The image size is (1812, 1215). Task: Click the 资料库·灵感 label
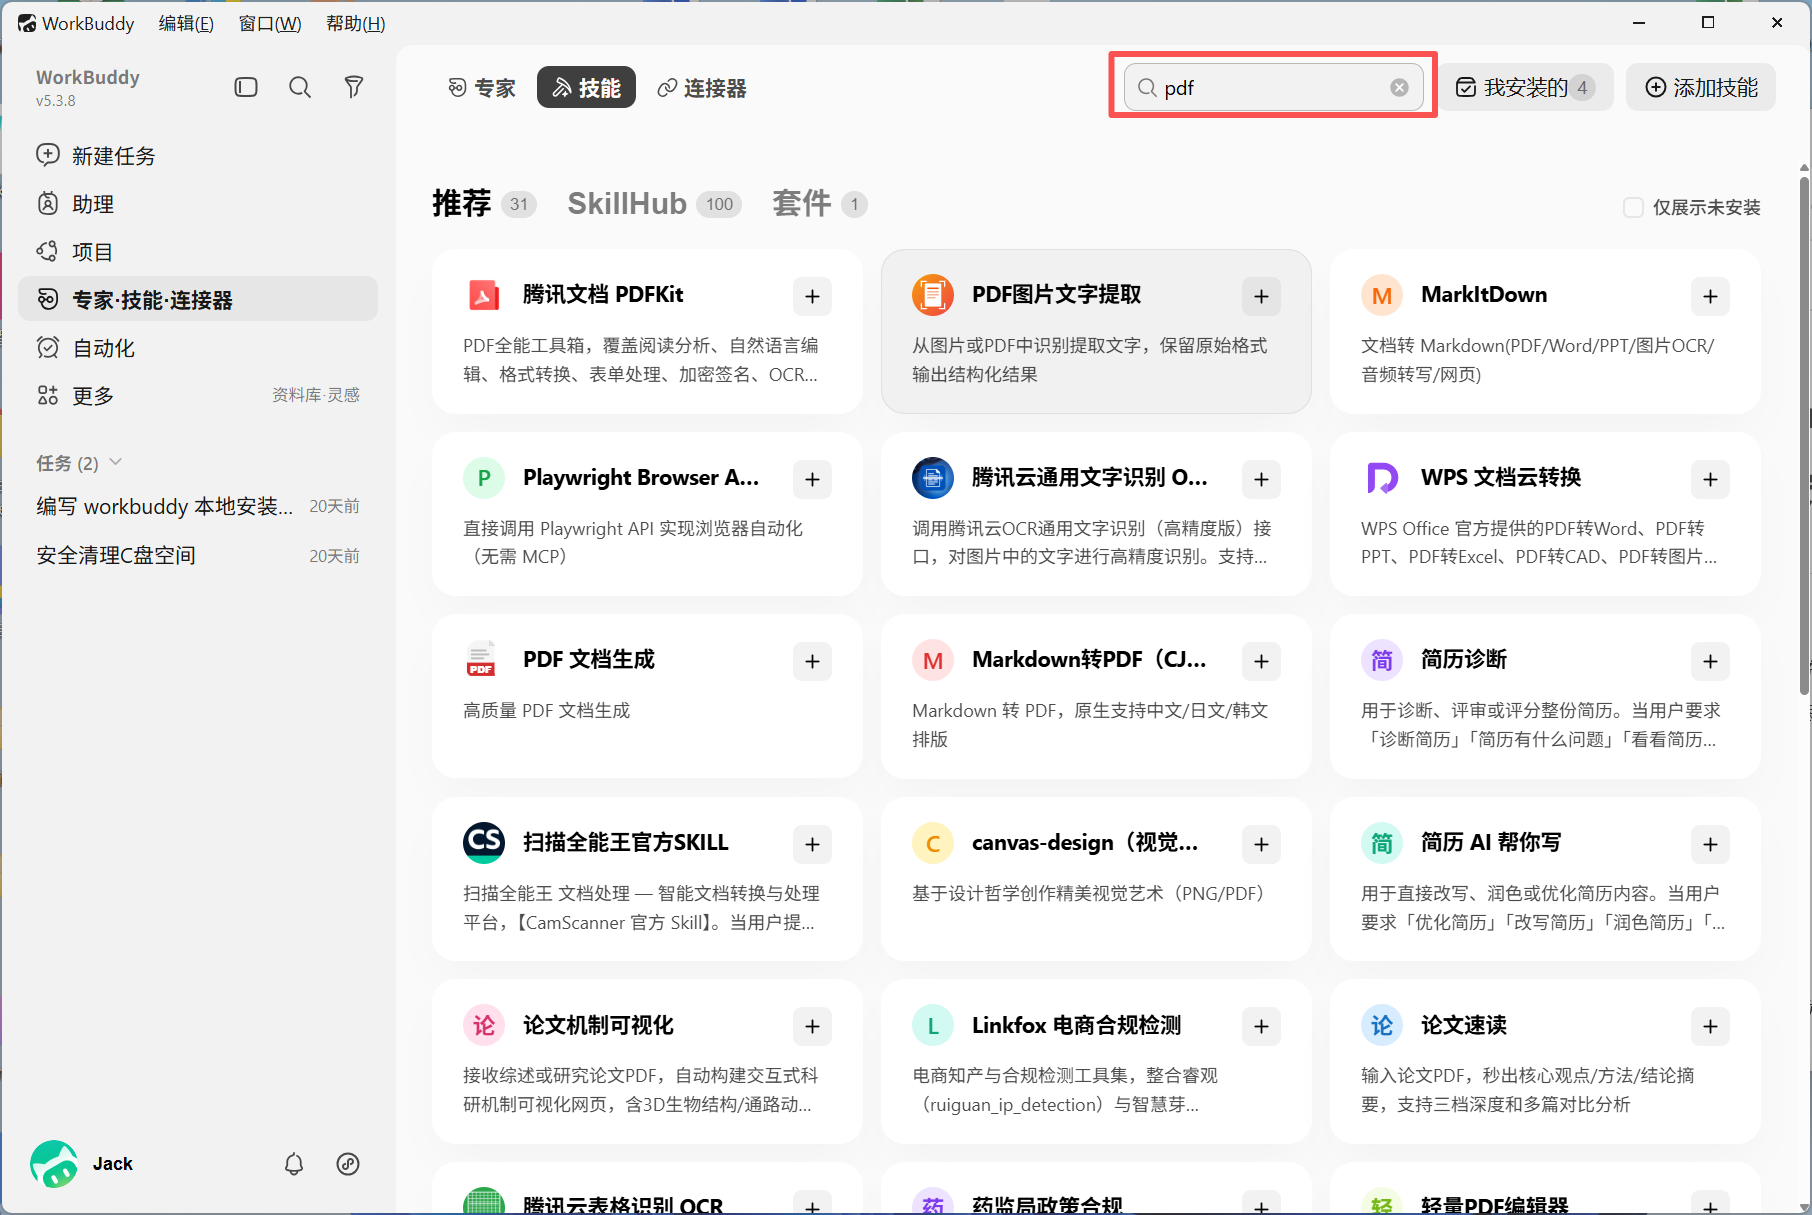(316, 395)
